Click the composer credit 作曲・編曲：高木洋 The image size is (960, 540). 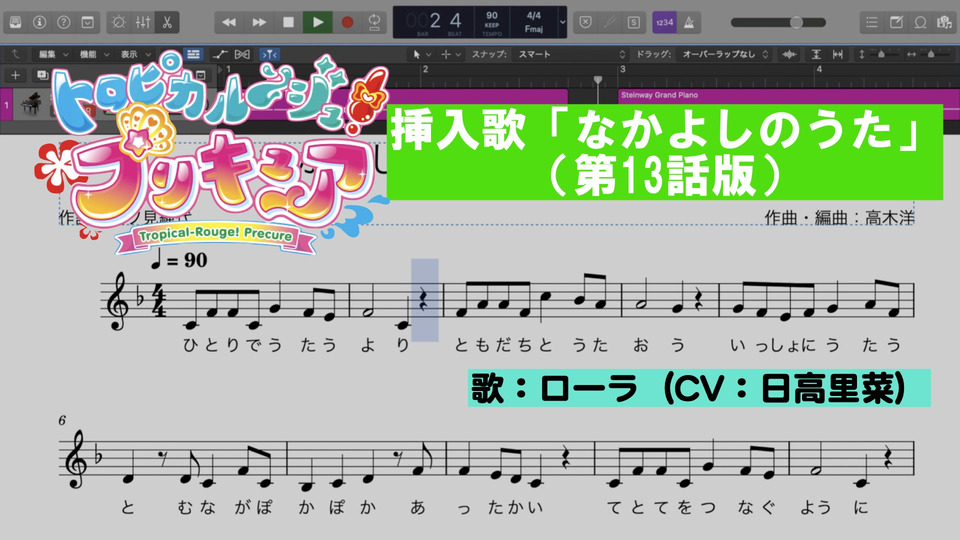pos(839,217)
